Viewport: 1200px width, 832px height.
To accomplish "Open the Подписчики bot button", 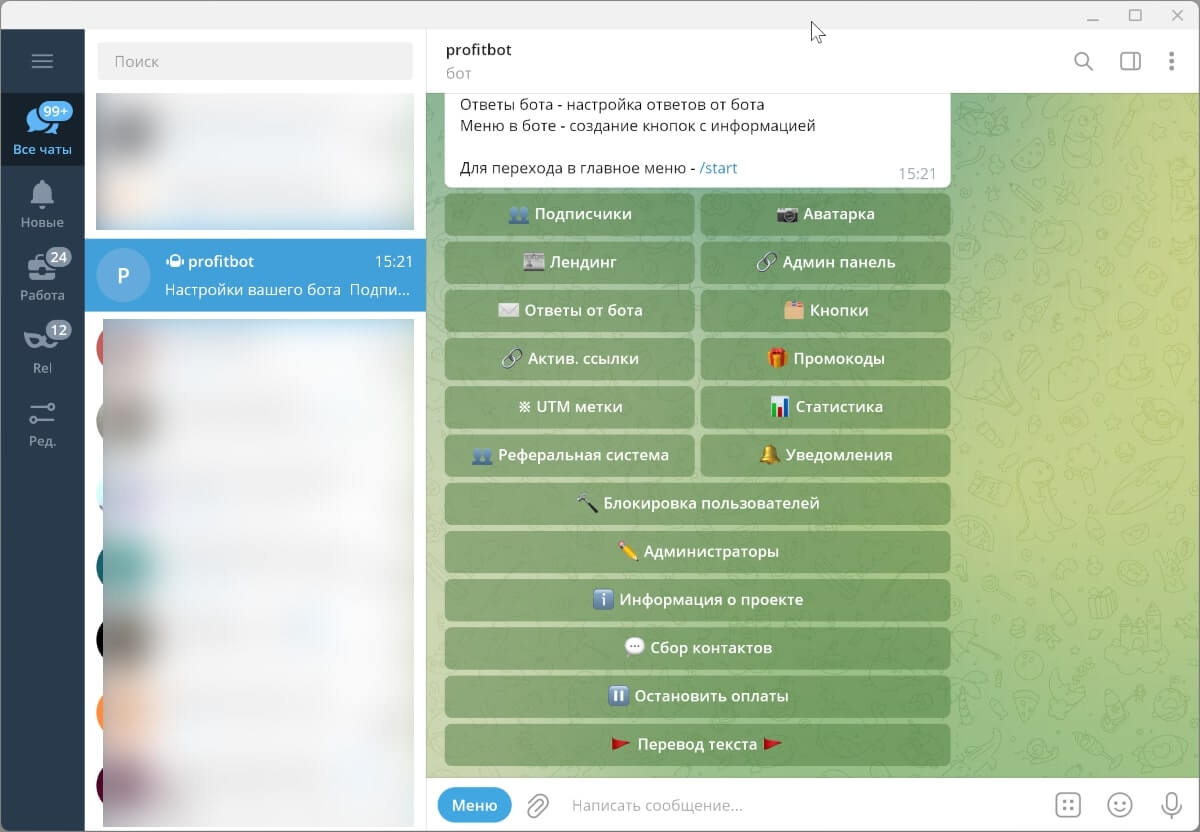I will 569,214.
